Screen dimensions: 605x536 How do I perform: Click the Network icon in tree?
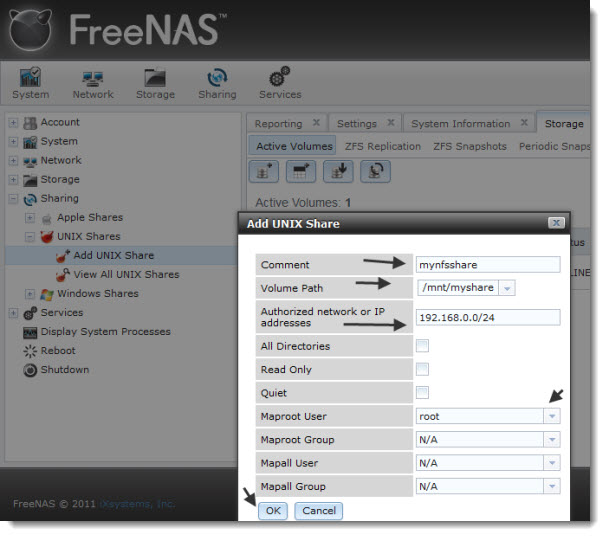30,161
